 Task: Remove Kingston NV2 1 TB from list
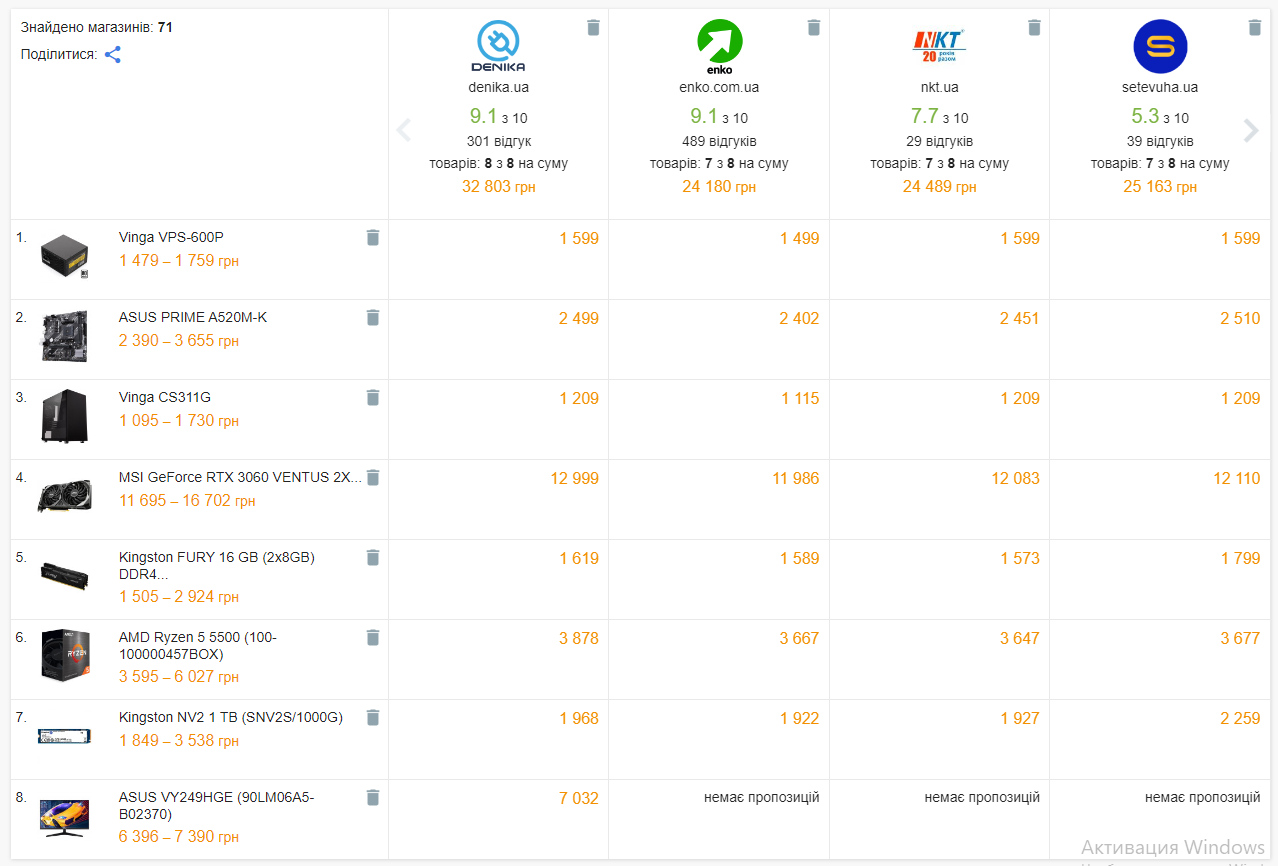point(373,717)
